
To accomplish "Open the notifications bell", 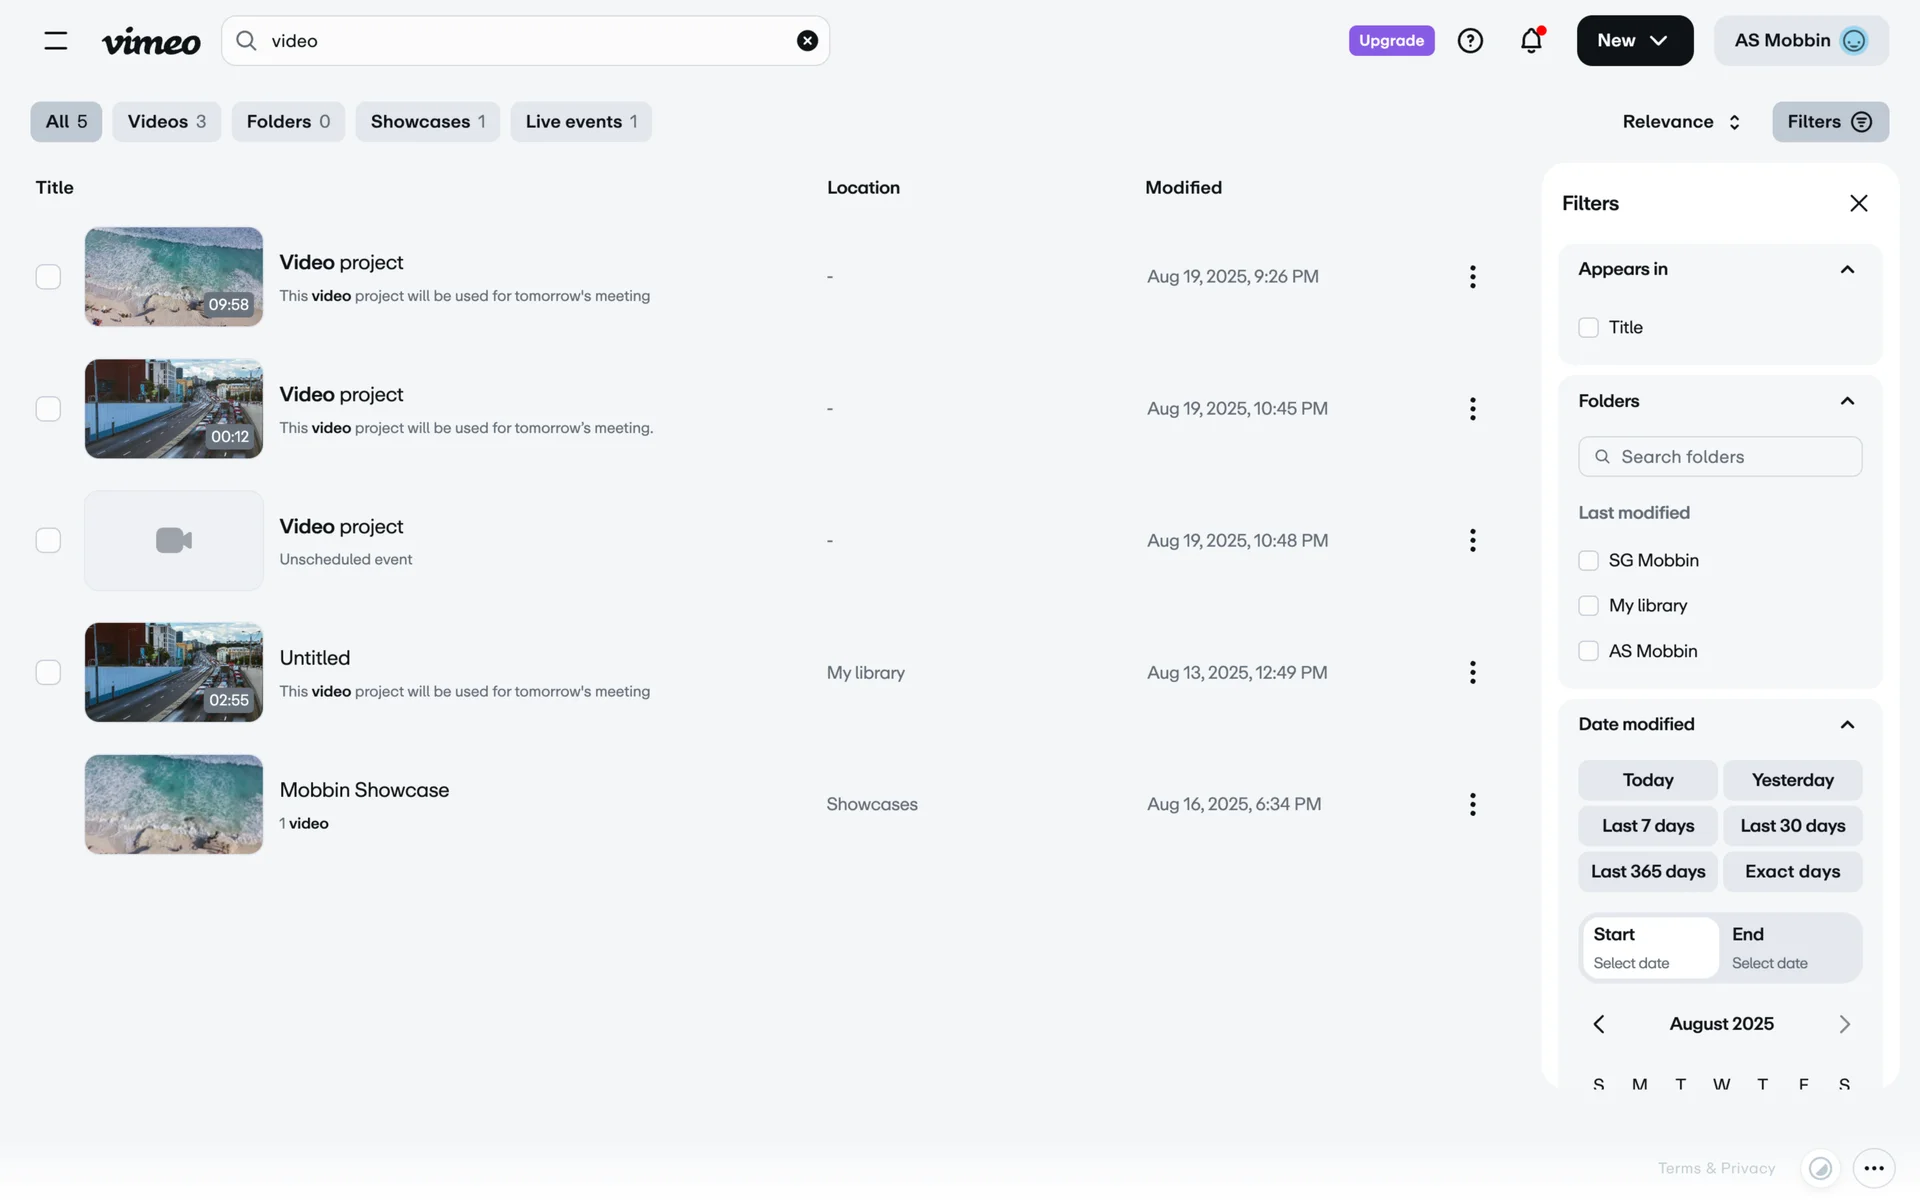I will click(1531, 41).
